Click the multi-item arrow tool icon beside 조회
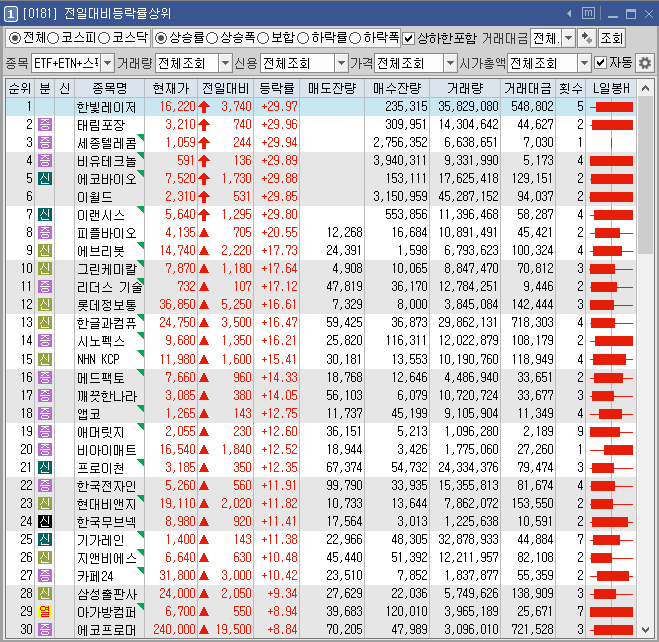This screenshot has width=659, height=642. click(x=586, y=38)
